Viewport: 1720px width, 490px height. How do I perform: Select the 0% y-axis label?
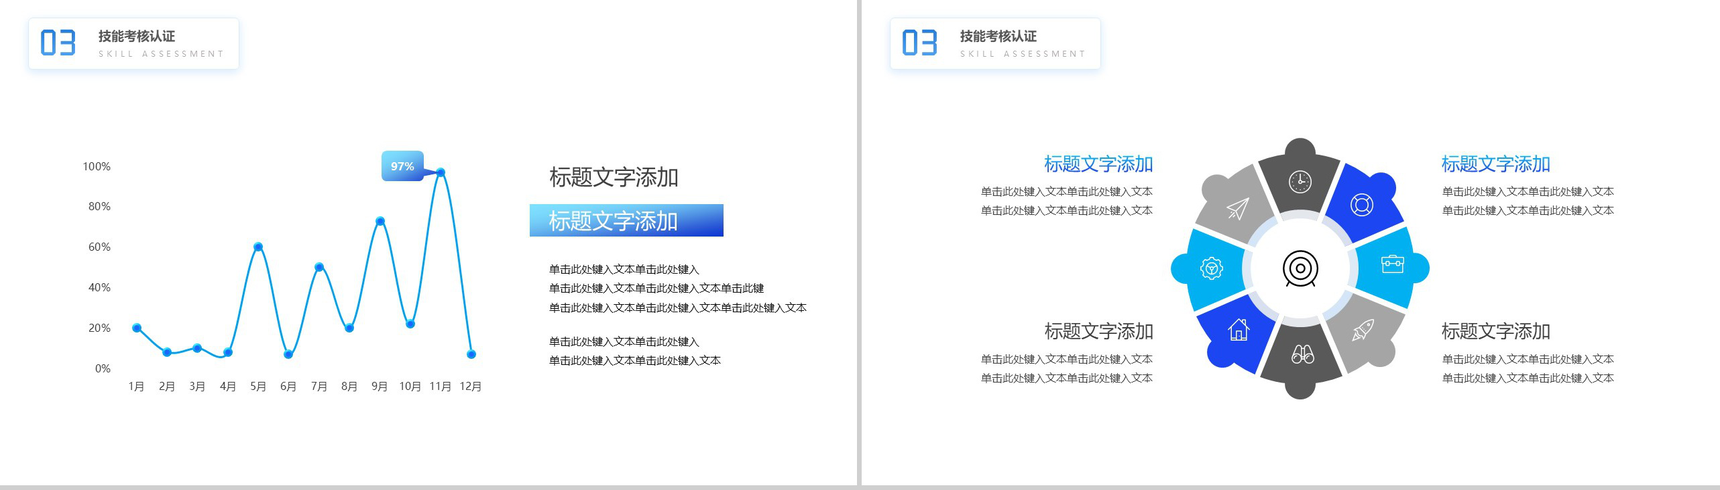102,369
